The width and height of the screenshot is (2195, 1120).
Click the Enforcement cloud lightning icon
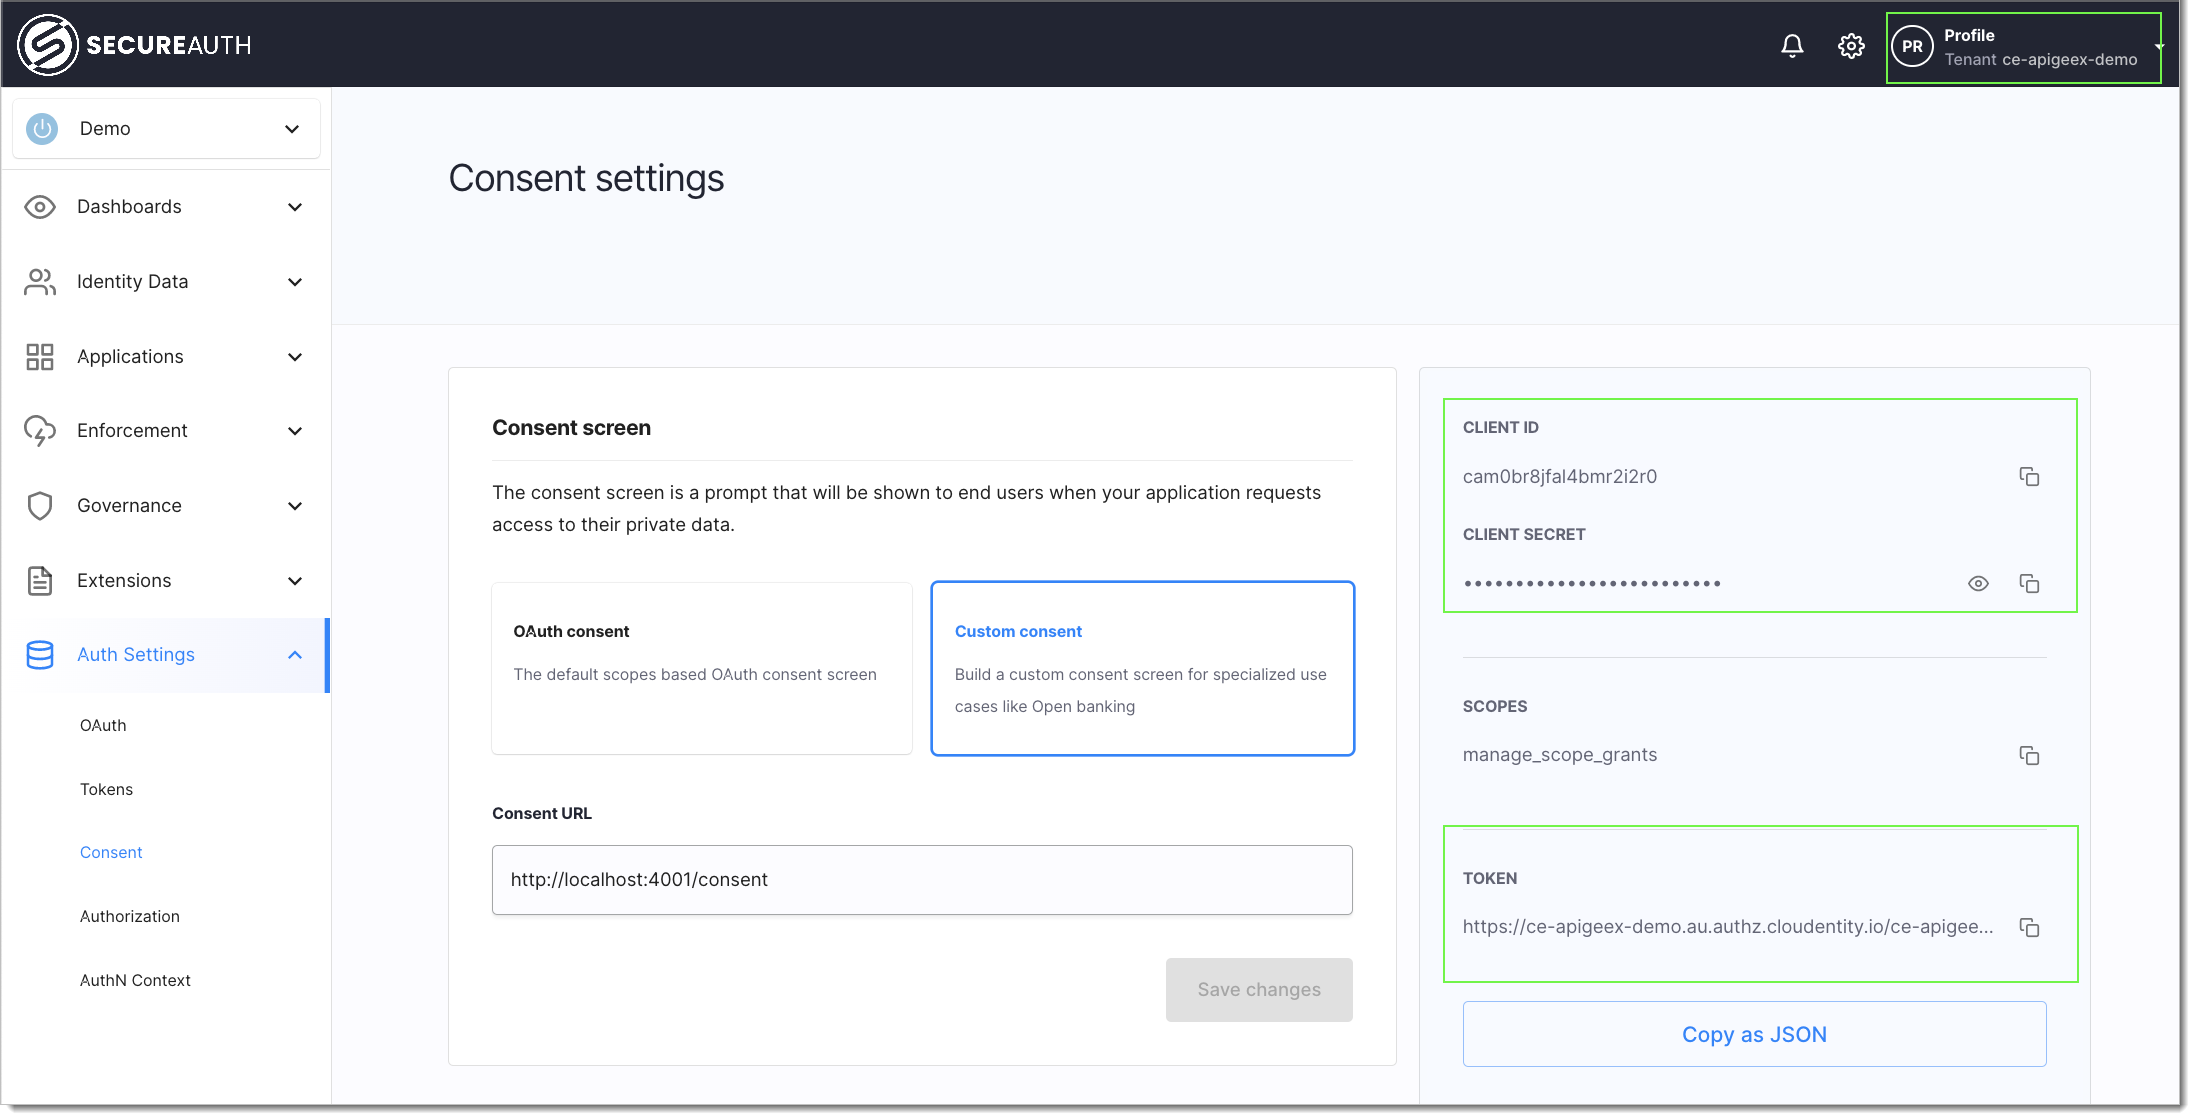point(40,431)
